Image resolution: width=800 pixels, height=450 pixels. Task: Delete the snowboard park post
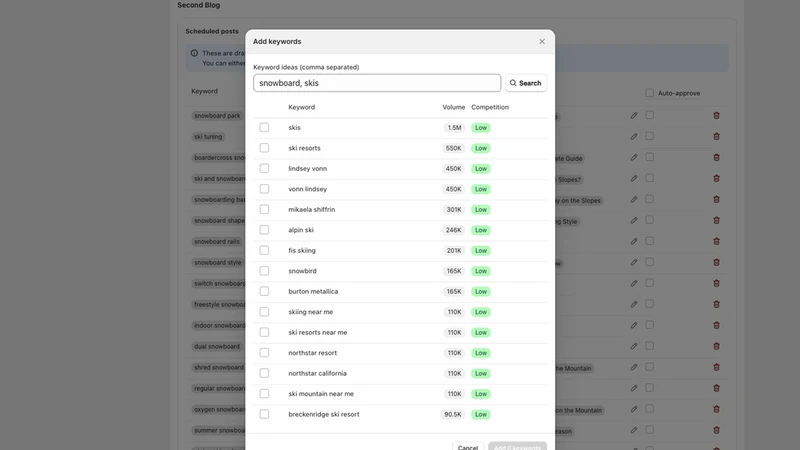pos(716,116)
